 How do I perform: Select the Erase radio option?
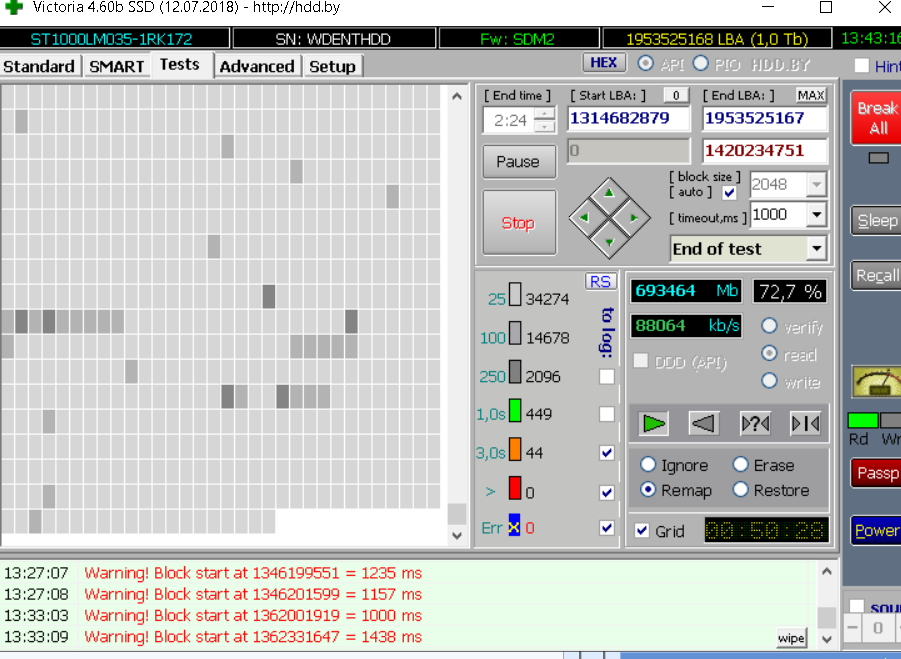[x=741, y=464]
